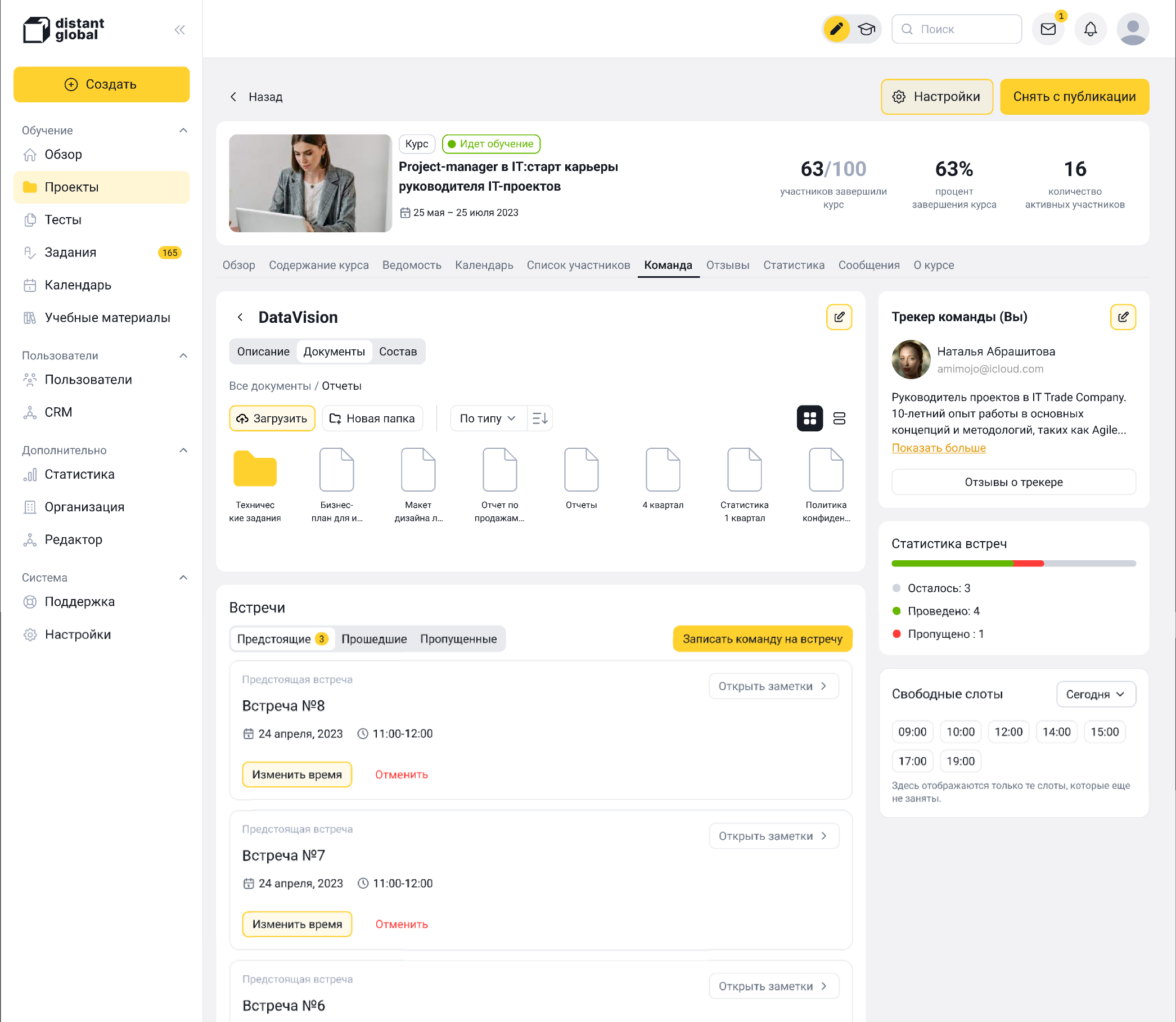Open the Сегодня dropdown
1176x1022 pixels.
pos(1096,694)
